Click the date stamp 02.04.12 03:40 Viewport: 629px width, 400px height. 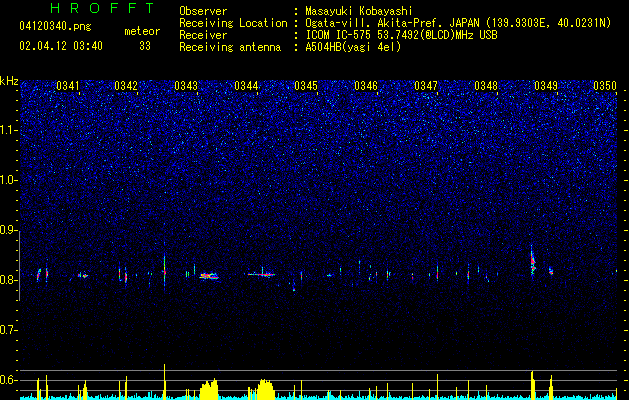(x=61, y=46)
